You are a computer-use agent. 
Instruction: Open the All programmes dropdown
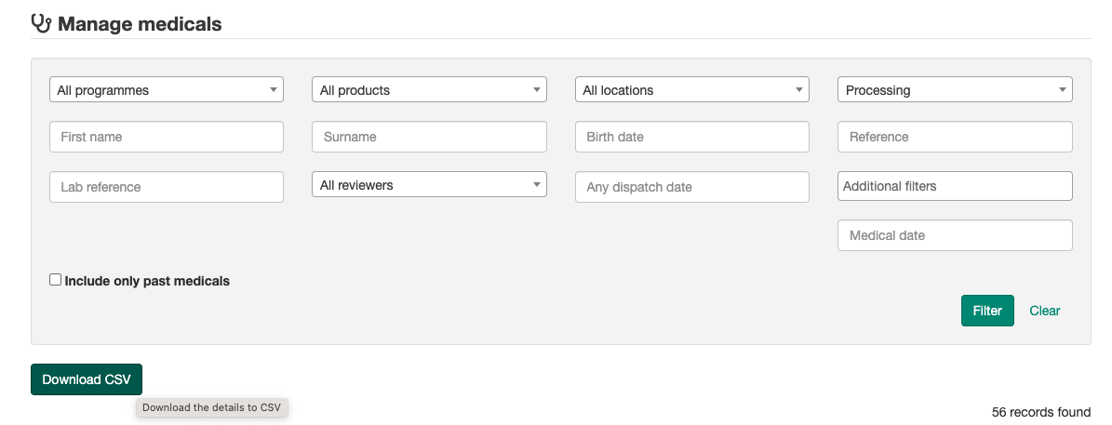(x=166, y=90)
